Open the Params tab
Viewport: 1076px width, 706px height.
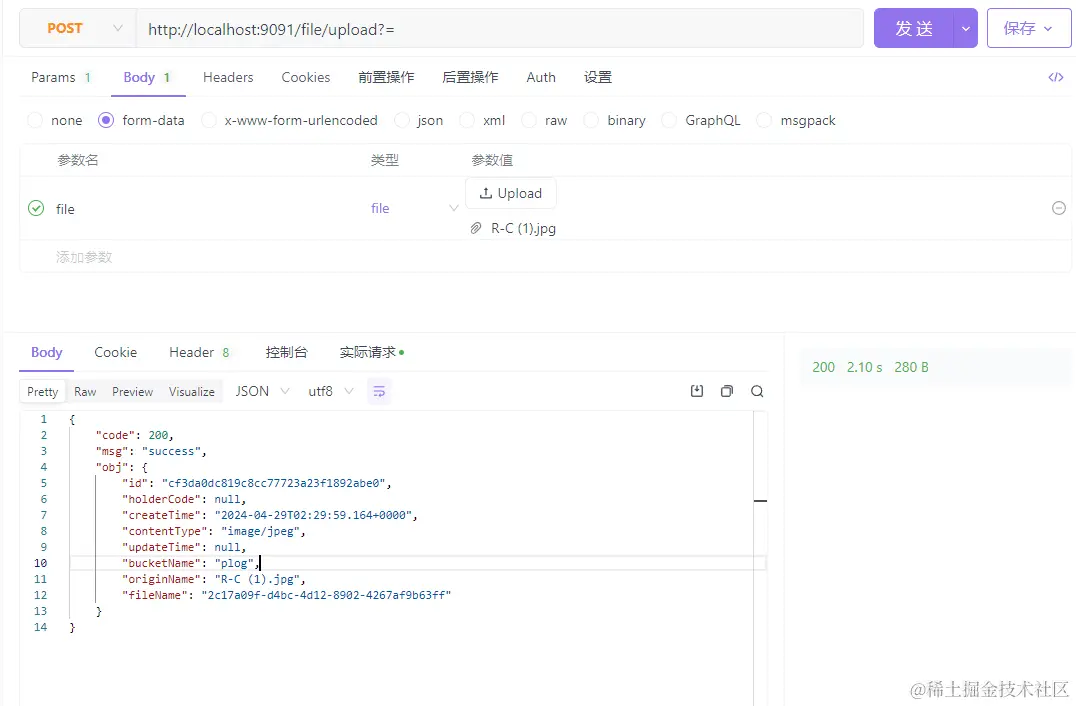pyautogui.click(x=60, y=77)
